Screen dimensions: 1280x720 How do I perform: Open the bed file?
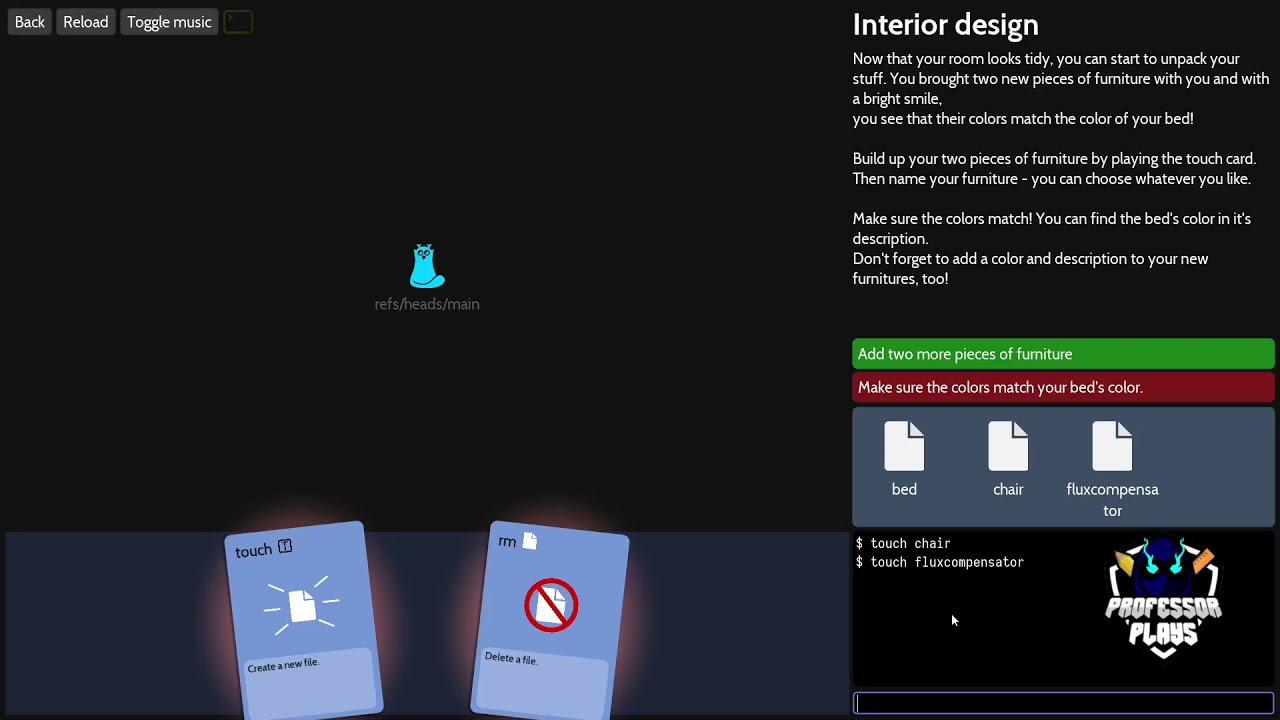904,460
